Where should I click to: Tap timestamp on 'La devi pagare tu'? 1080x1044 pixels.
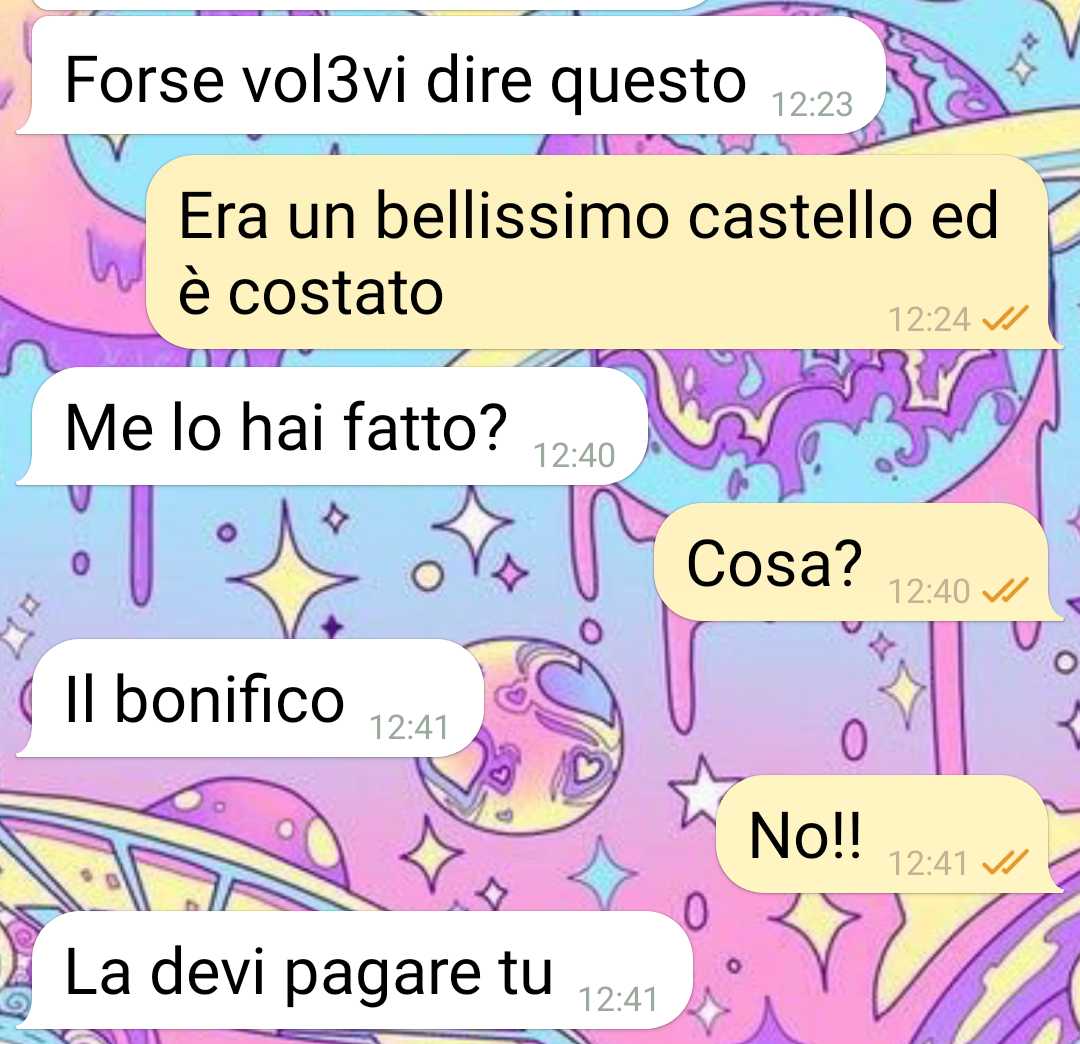point(618,999)
